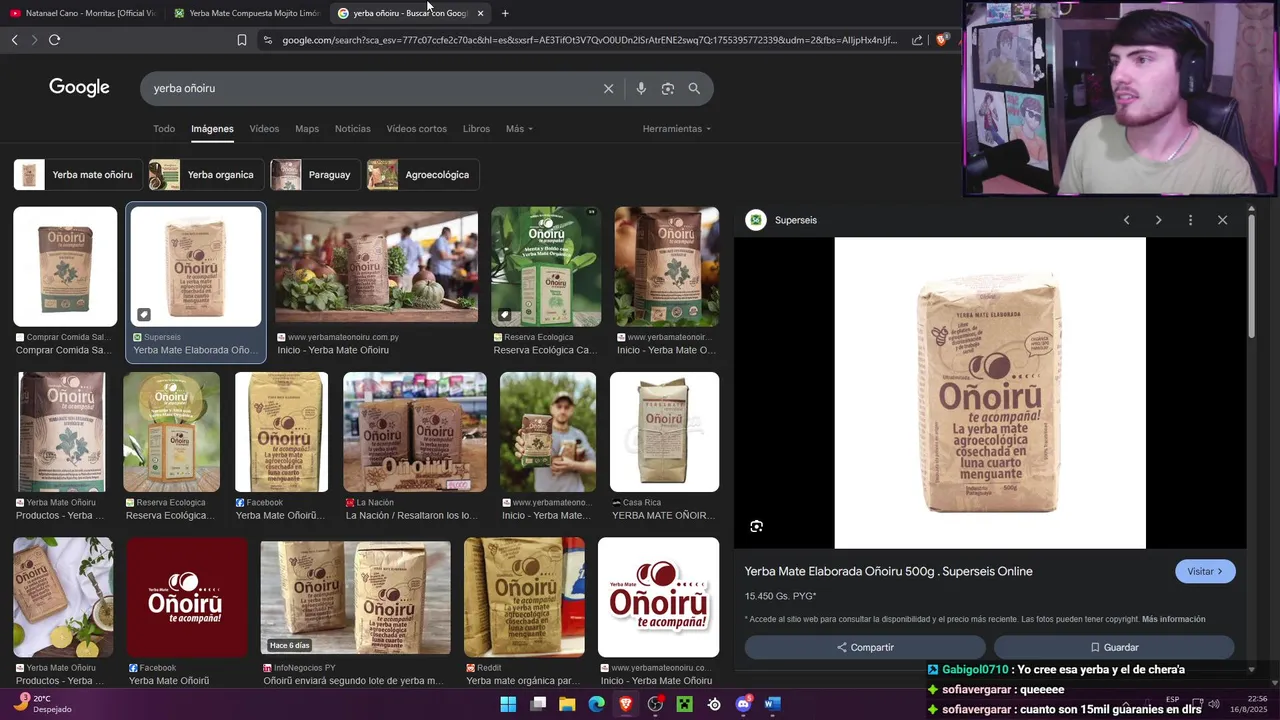Image resolution: width=1280 pixels, height=720 pixels.
Task: Close the yerba oñoiru tab
Action: [480, 13]
